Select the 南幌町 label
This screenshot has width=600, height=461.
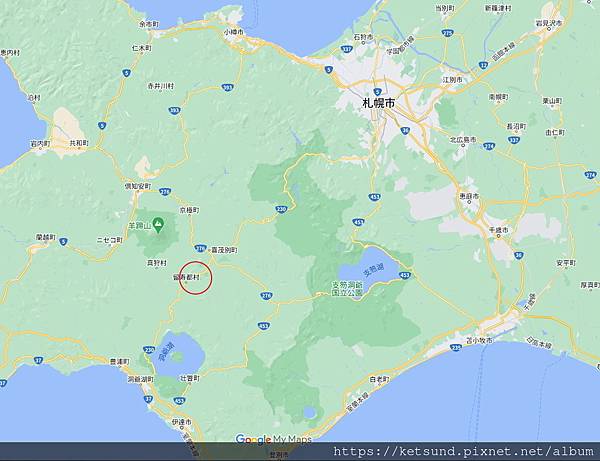[x=498, y=97]
